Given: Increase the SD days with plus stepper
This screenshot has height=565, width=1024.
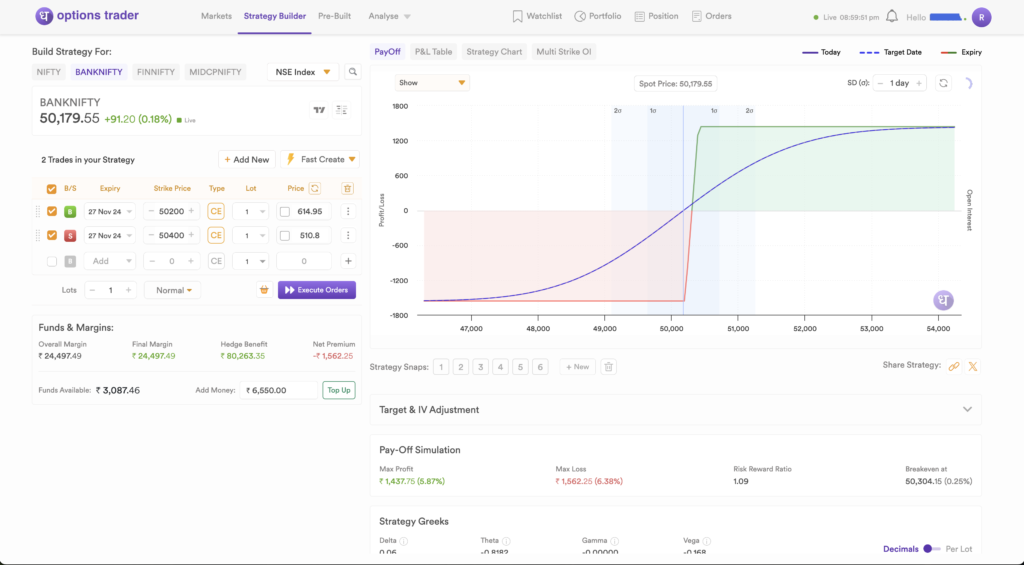Looking at the screenshot, I should tap(919, 83).
